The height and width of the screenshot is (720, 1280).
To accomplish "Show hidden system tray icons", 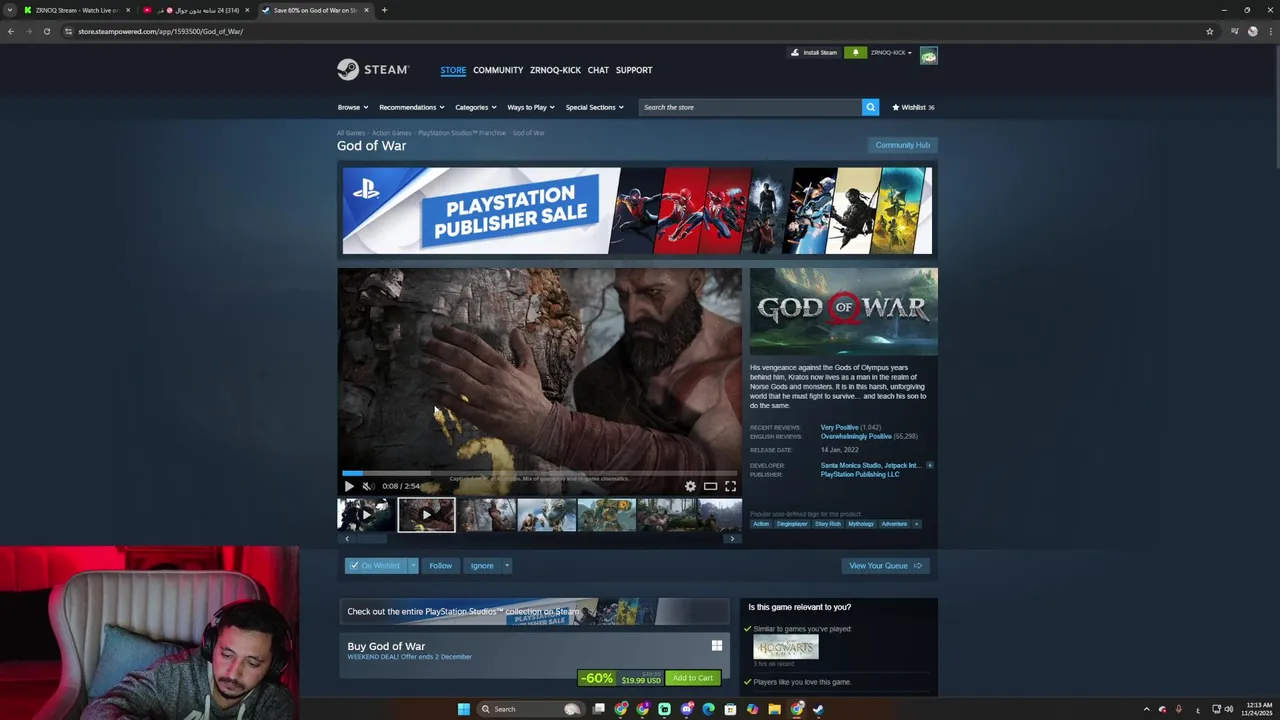I will pos(1146,709).
